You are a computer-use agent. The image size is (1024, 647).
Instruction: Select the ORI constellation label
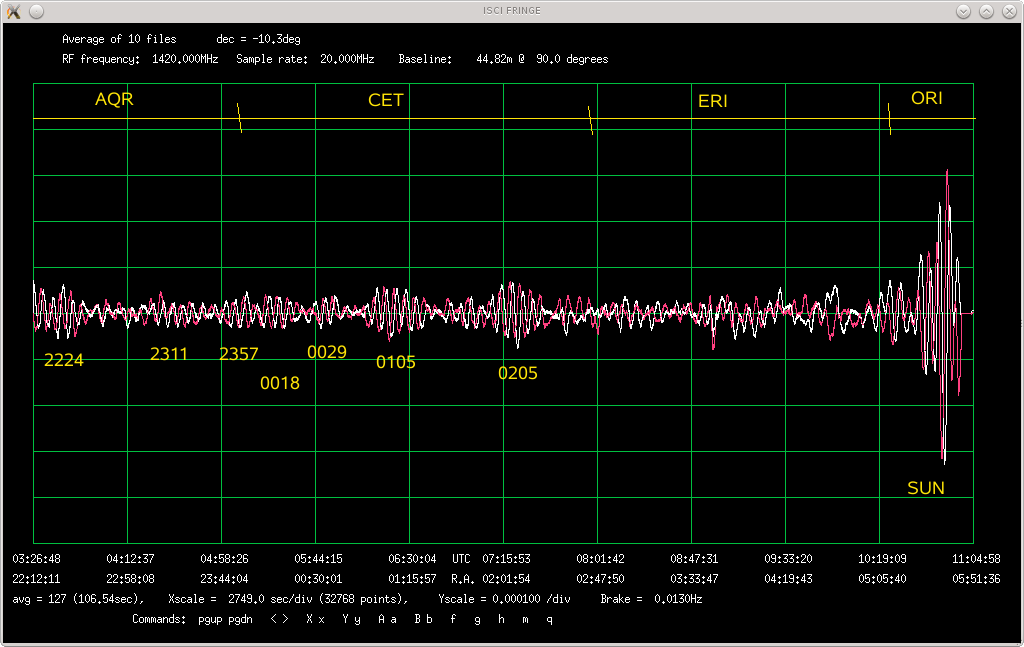click(x=926, y=99)
